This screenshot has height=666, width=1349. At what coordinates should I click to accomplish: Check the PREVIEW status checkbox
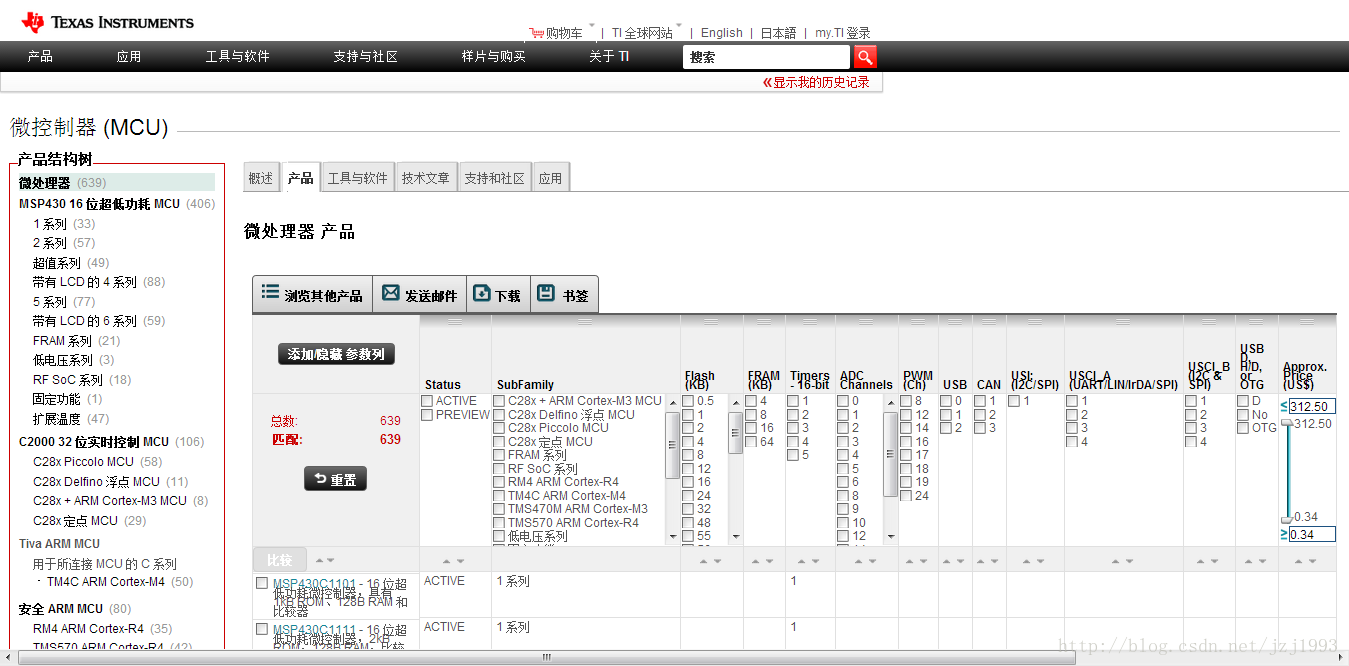click(427, 415)
